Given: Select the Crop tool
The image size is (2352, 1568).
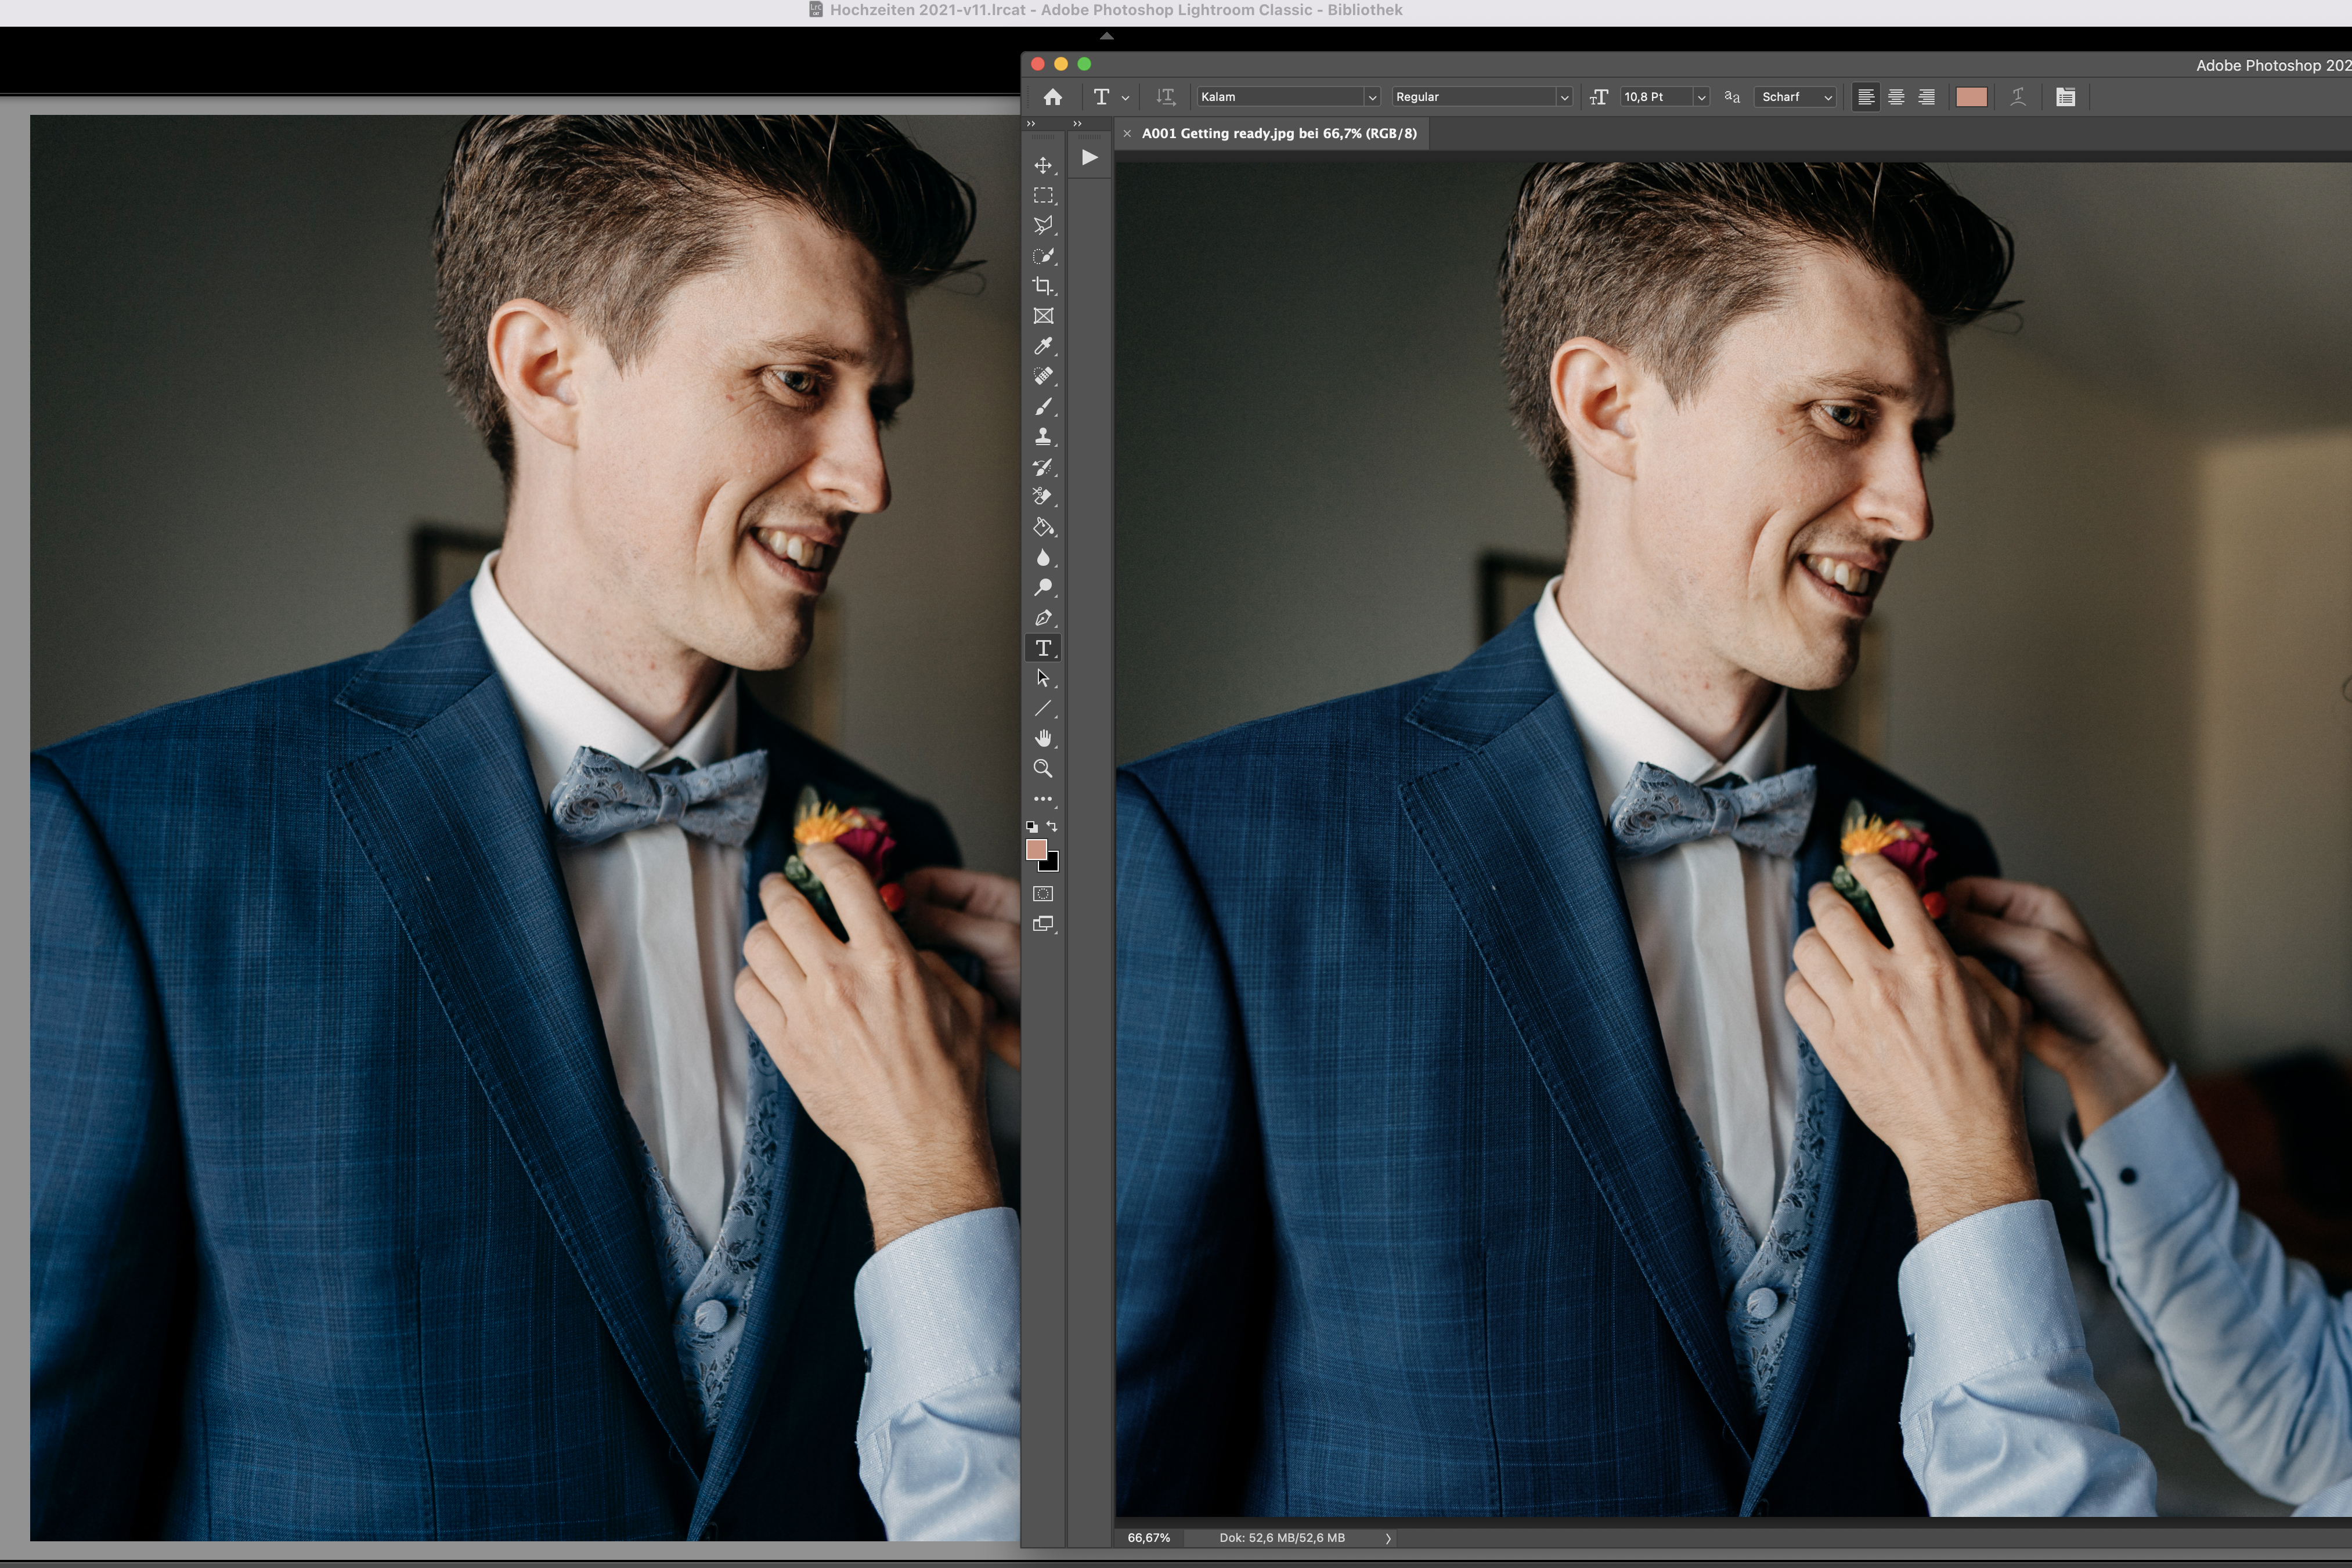Looking at the screenshot, I should (x=1043, y=286).
